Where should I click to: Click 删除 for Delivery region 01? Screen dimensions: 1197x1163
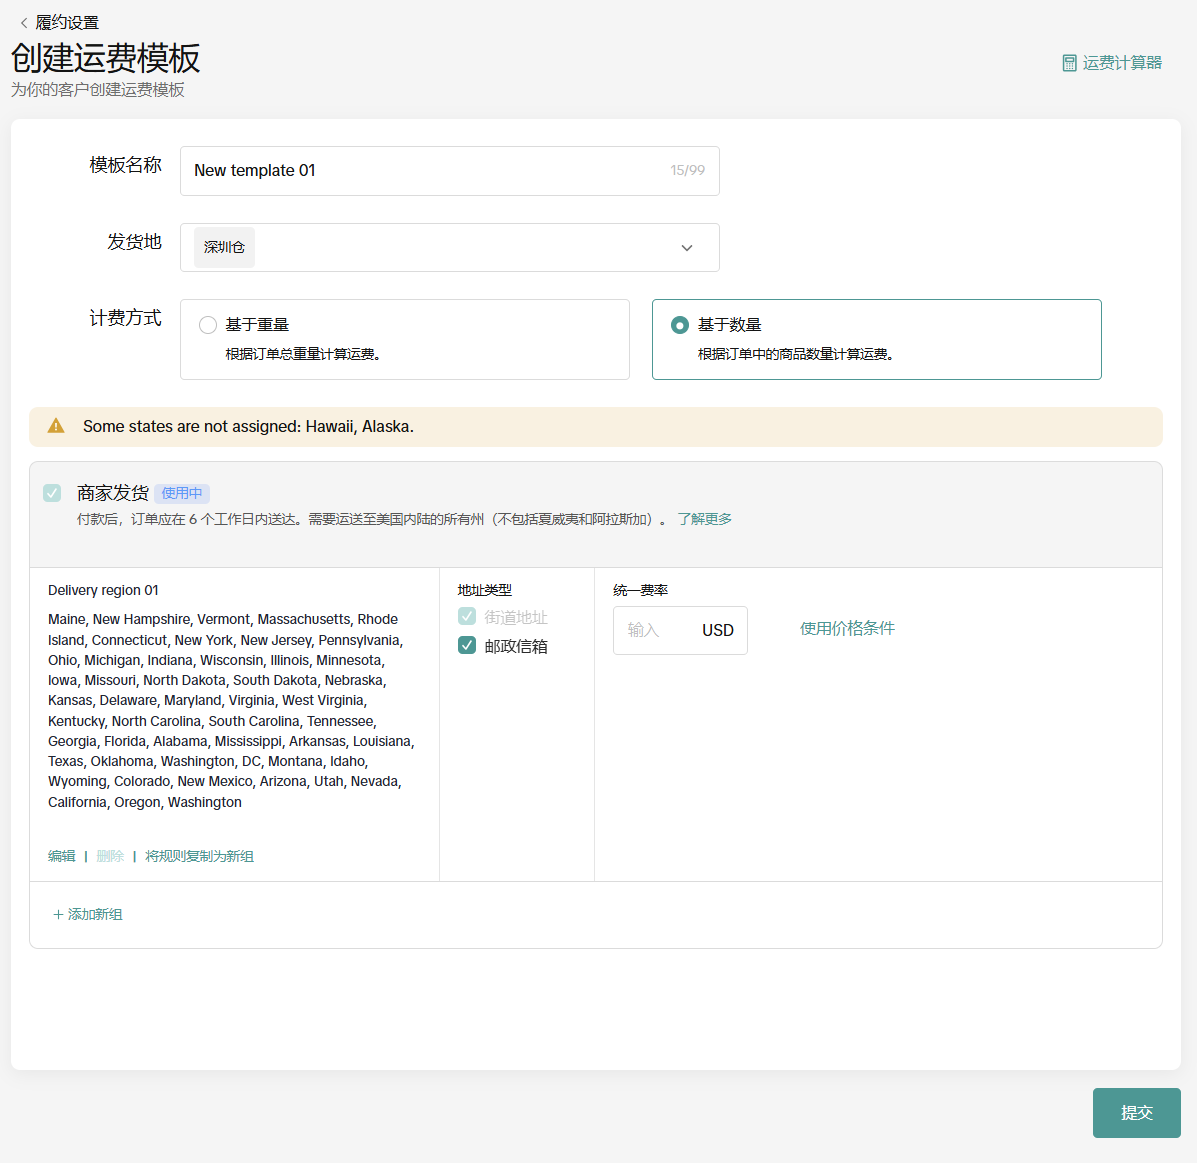tap(110, 856)
